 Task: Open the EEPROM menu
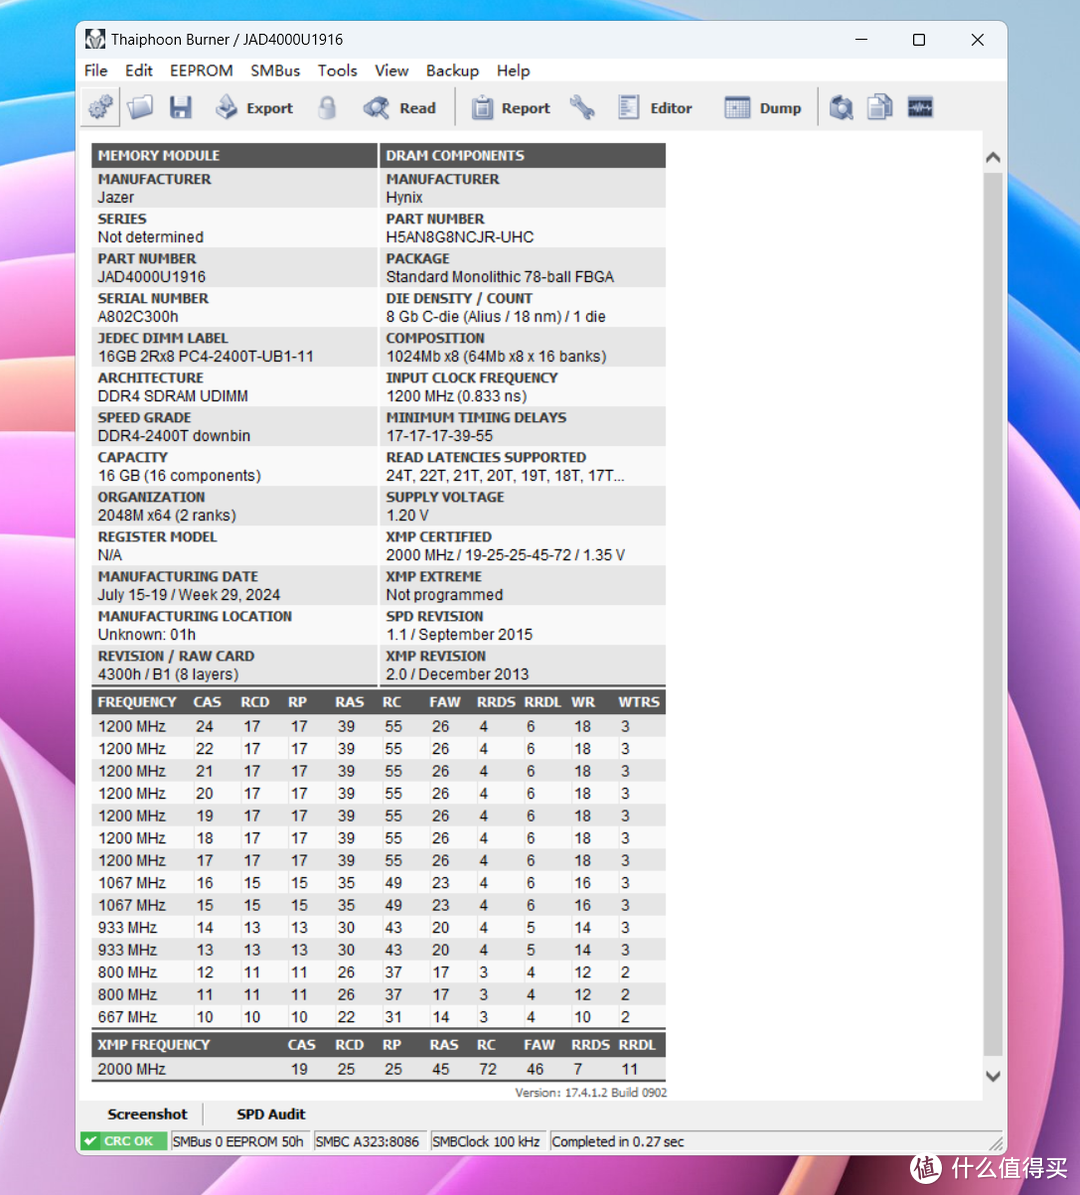point(201,71)
